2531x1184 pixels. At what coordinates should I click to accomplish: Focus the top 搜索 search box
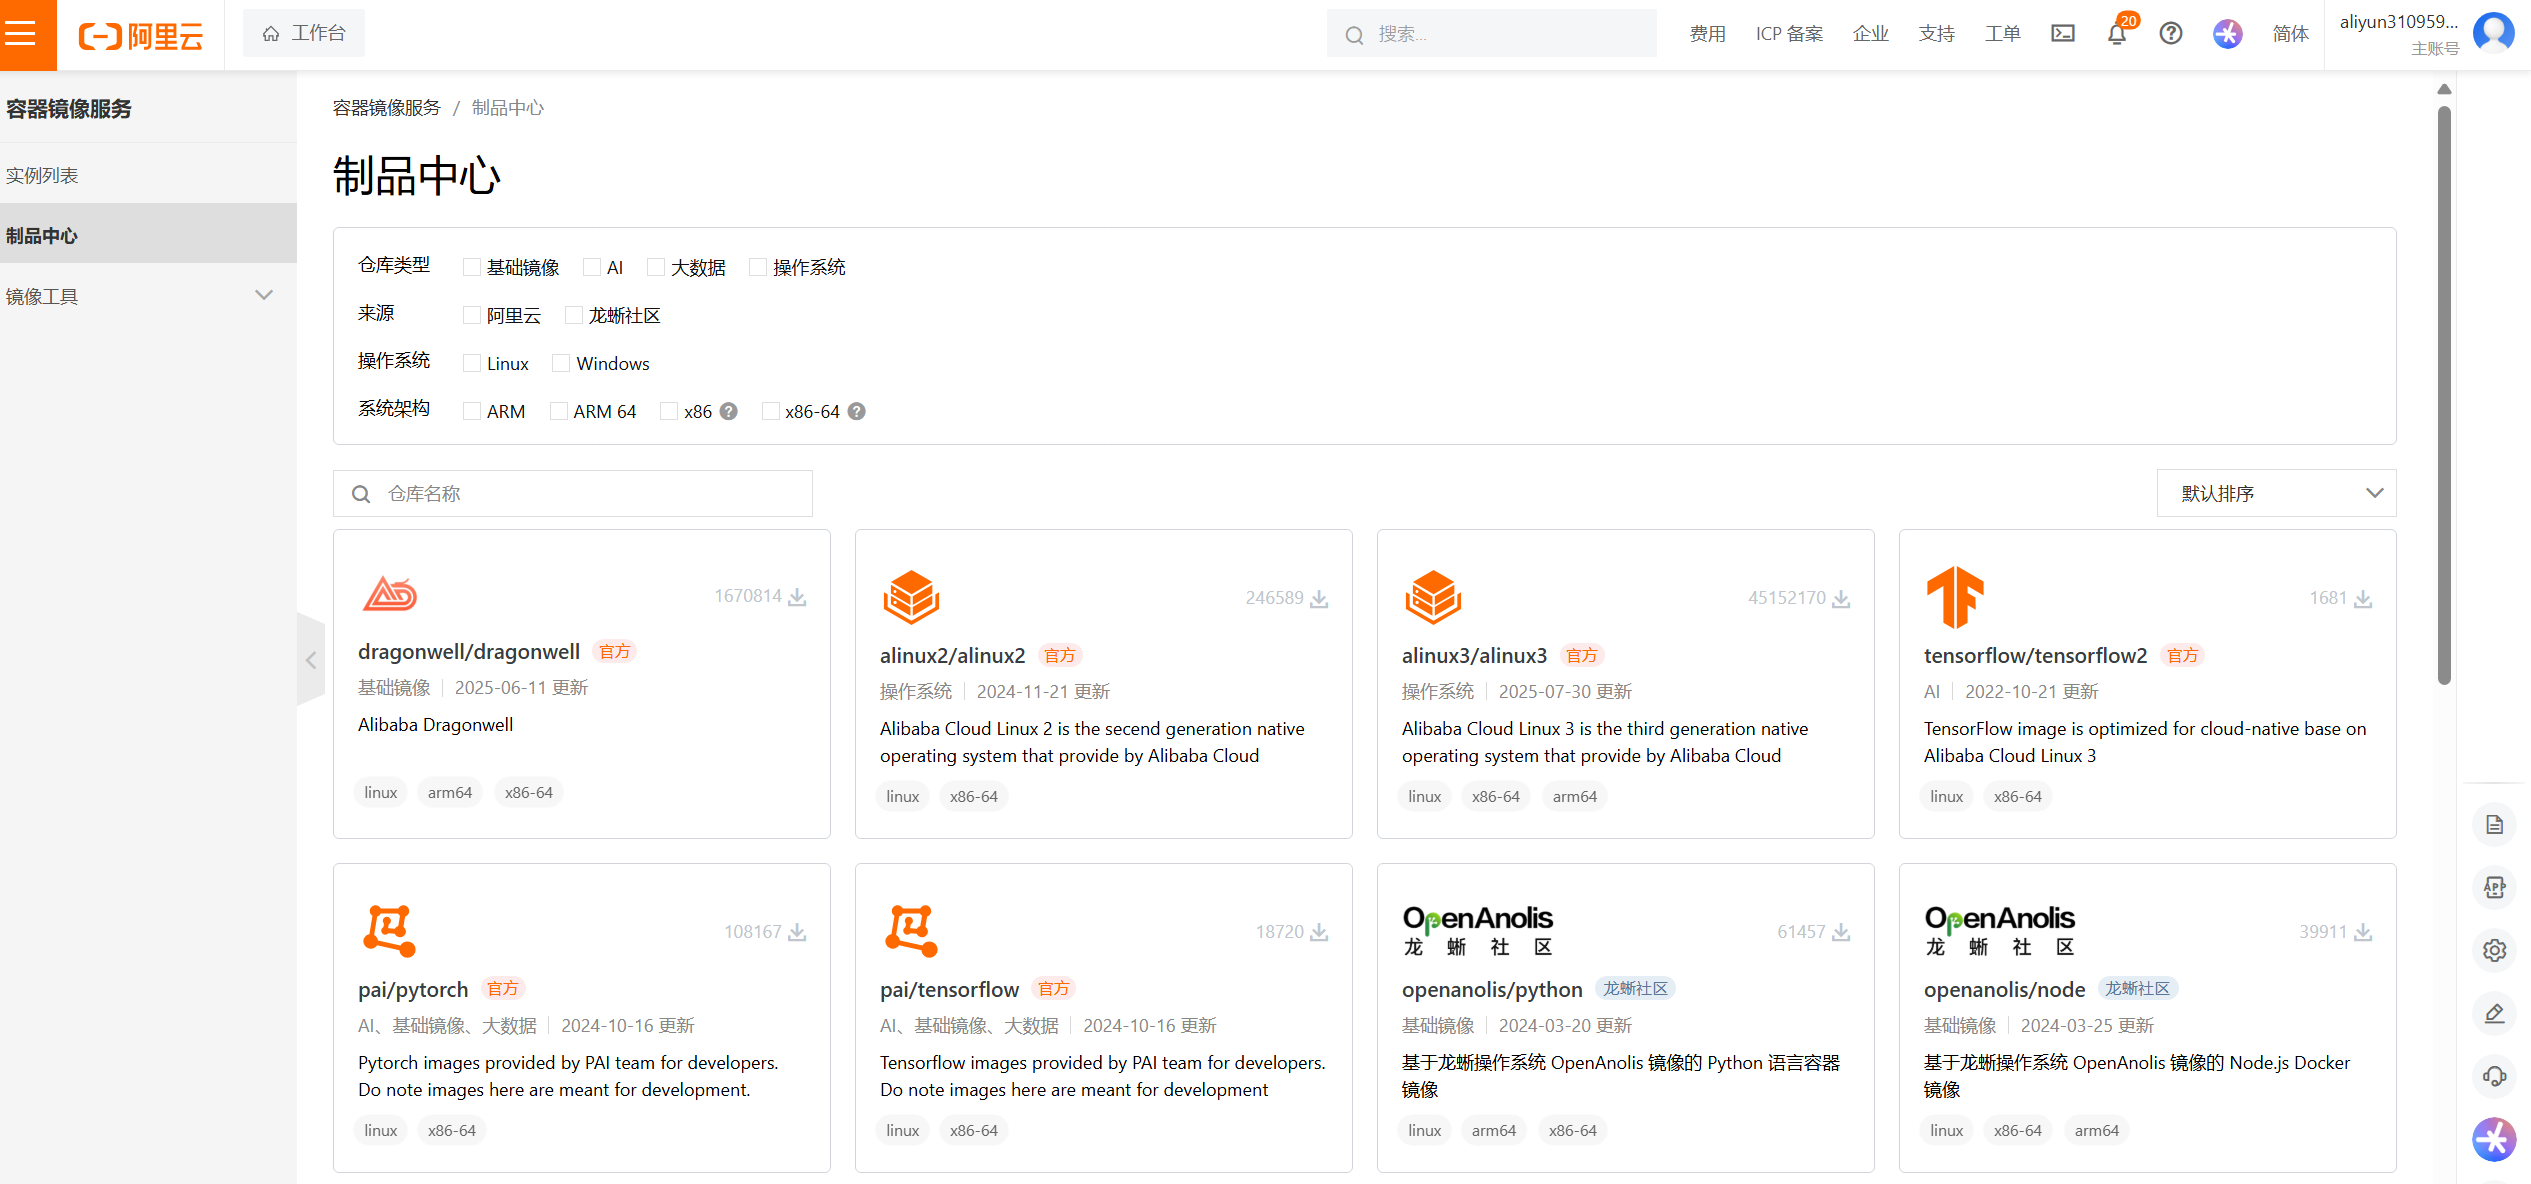pos(1491,34)
